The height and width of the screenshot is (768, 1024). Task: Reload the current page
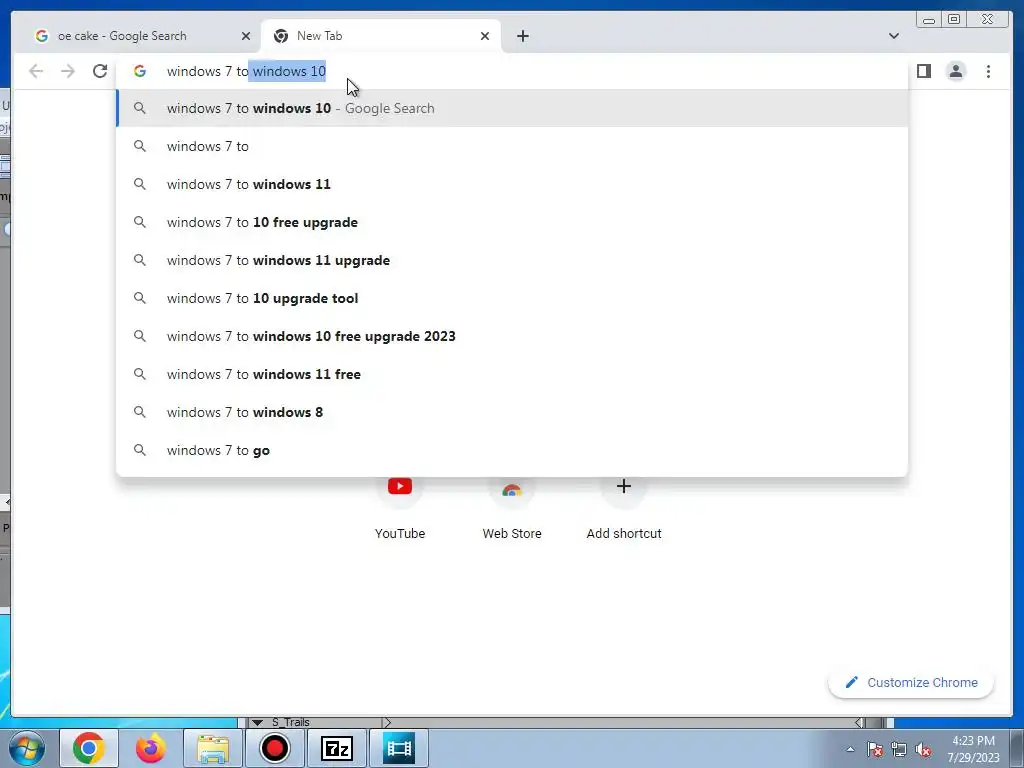pos(100,71)
